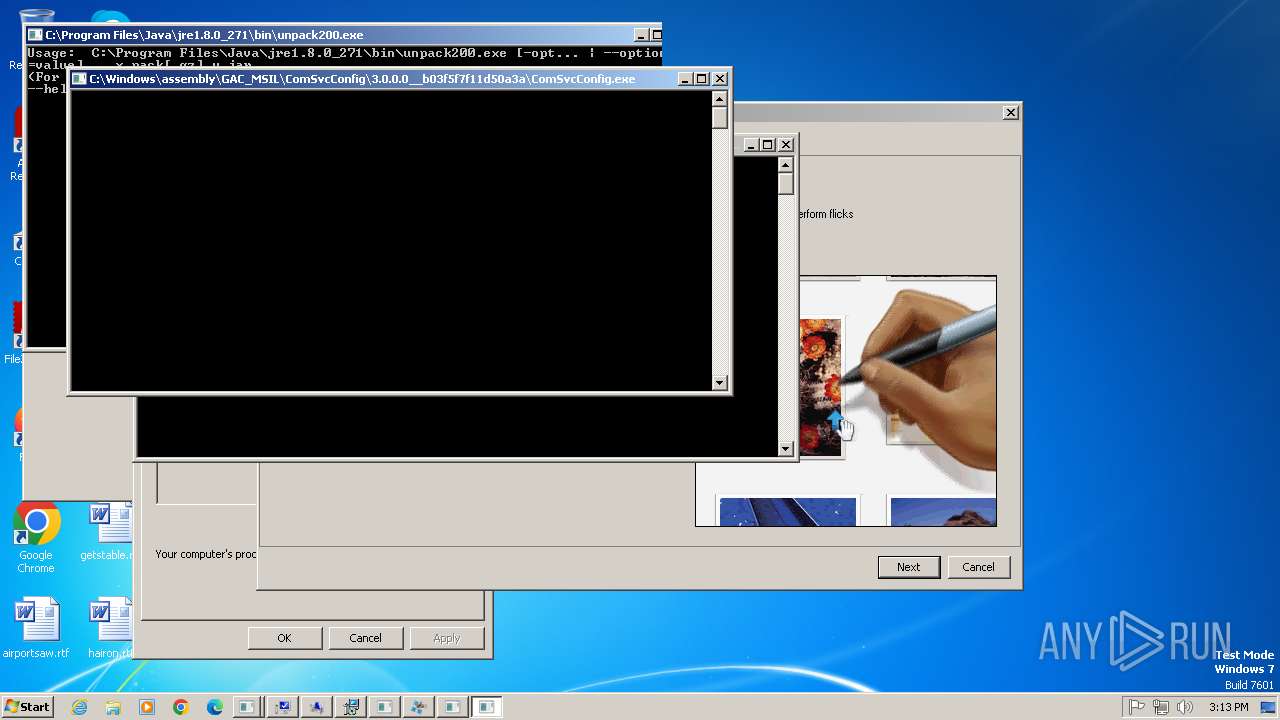The image size is (1280, 720).
Task: Click Apply in the properties dialog
Action: pyautogui.click(x=446, y=638)
